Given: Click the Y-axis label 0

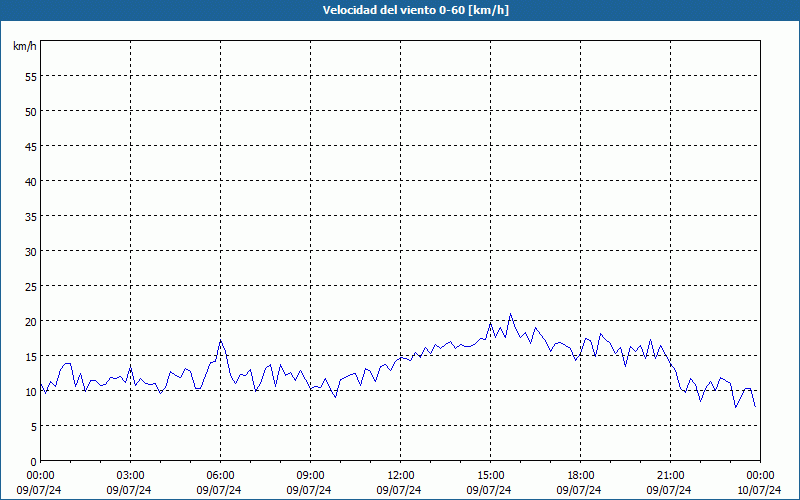Looking at the screenshot, I should [x=34, y=462].
